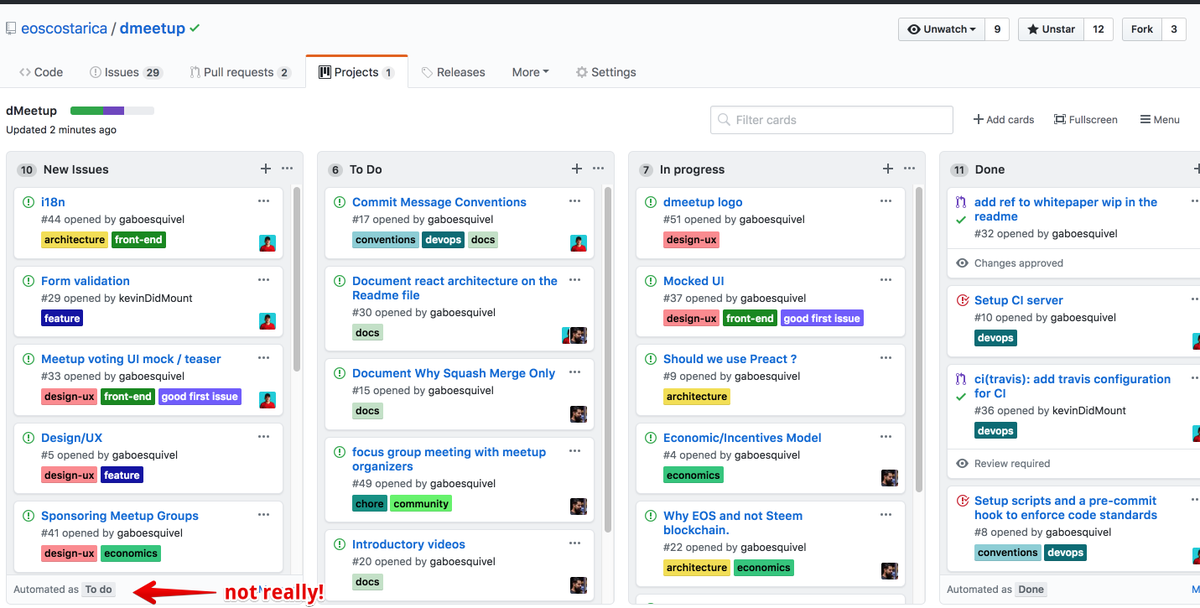
Task: Open card menu for Sponsoring Meetup Groups
Action: (x=264, y=515)
